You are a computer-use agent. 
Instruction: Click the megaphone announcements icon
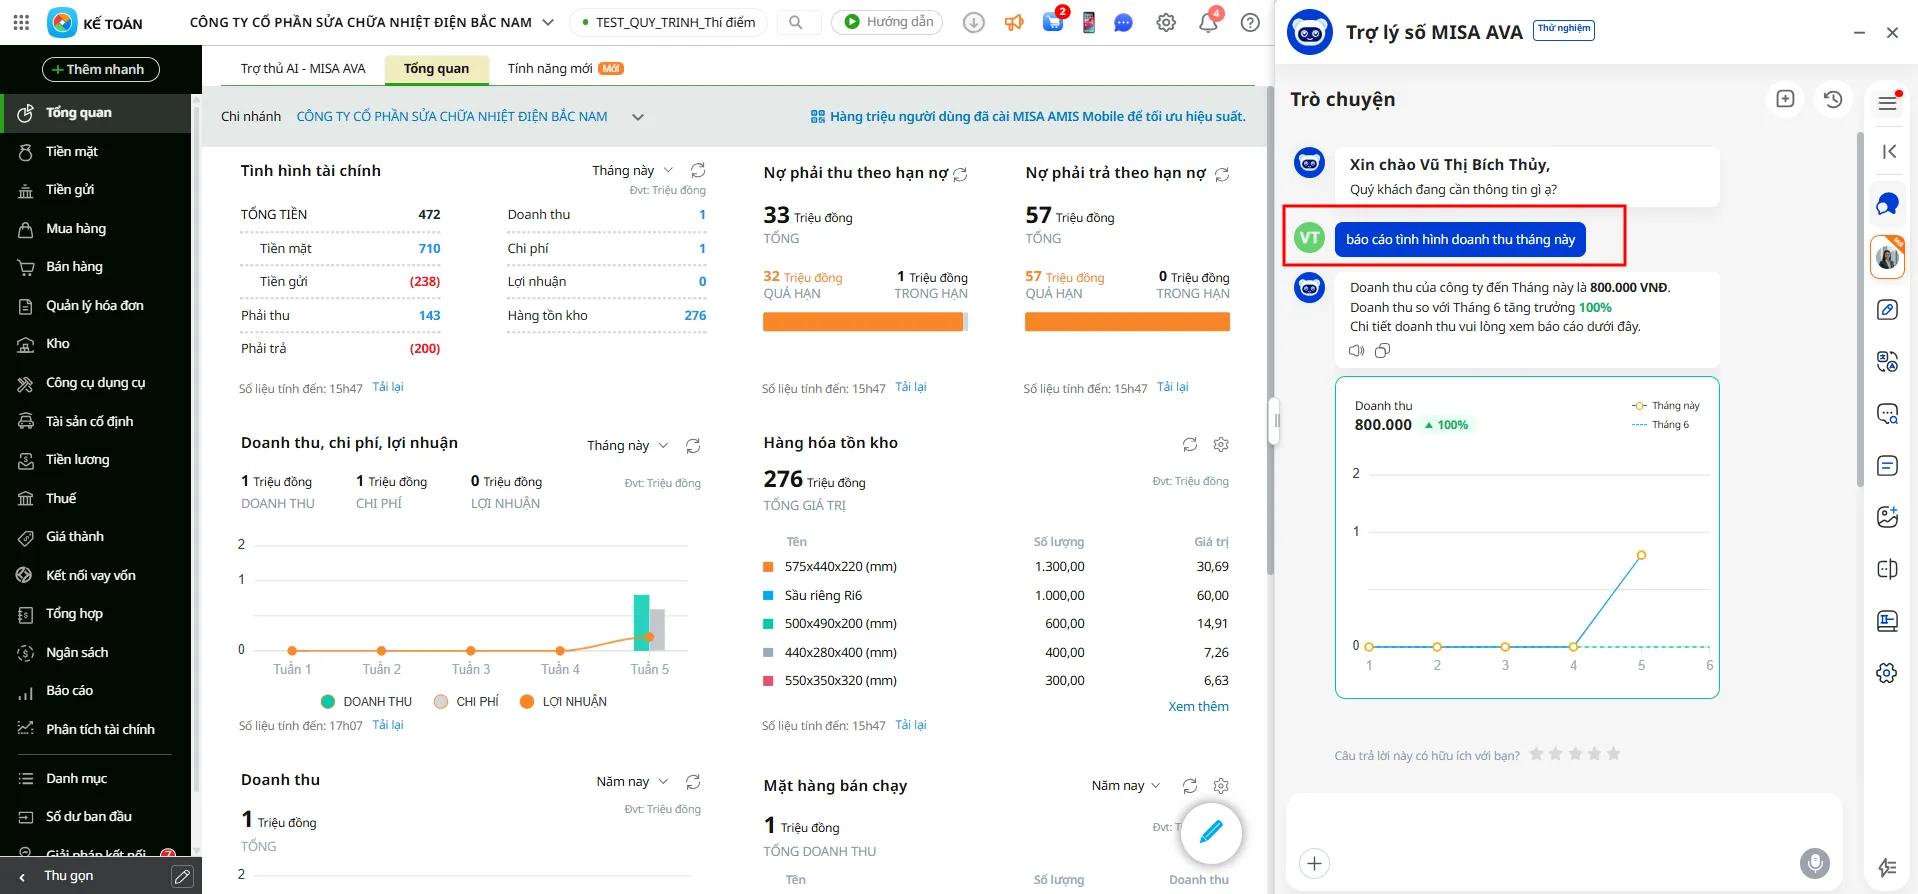click(x=1014, y=23)
